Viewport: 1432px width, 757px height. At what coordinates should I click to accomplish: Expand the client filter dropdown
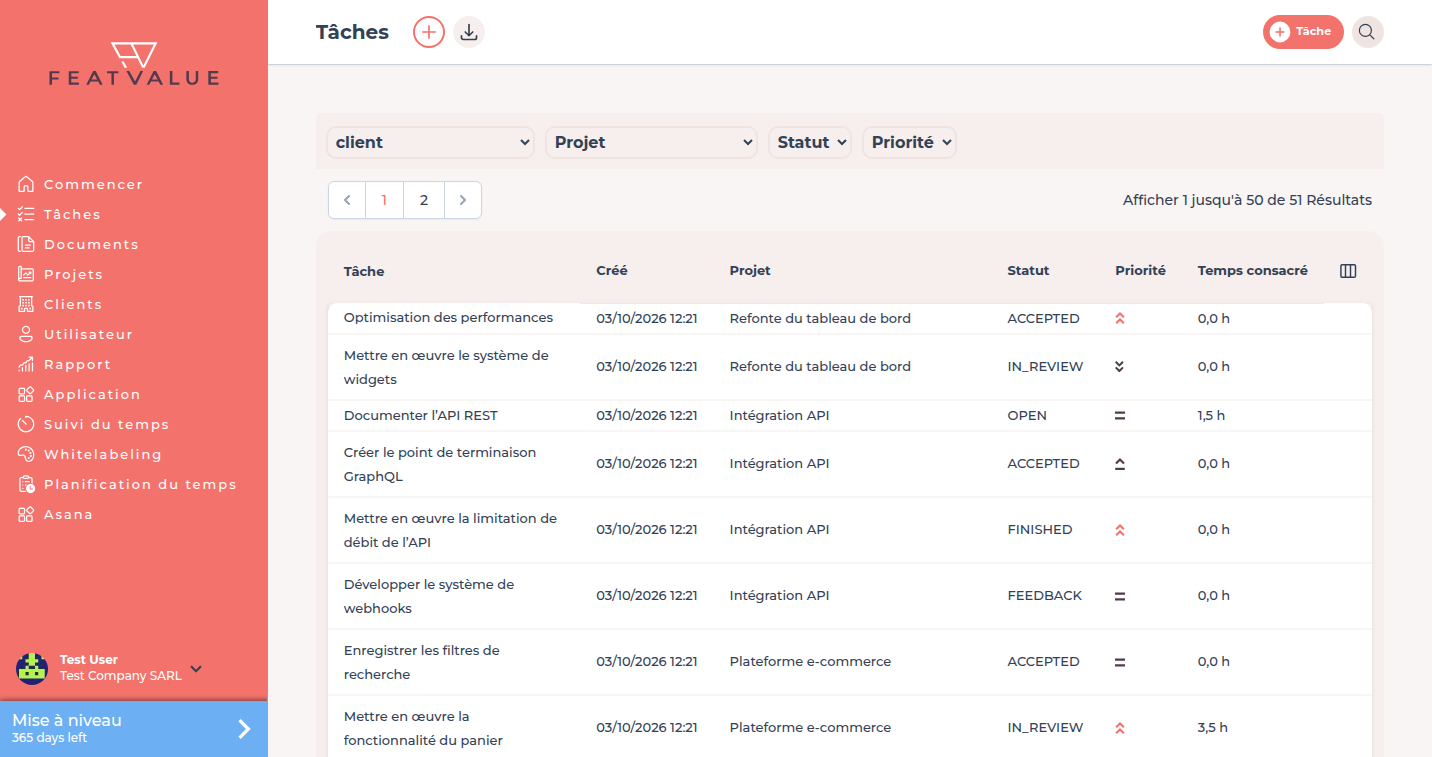431,142
